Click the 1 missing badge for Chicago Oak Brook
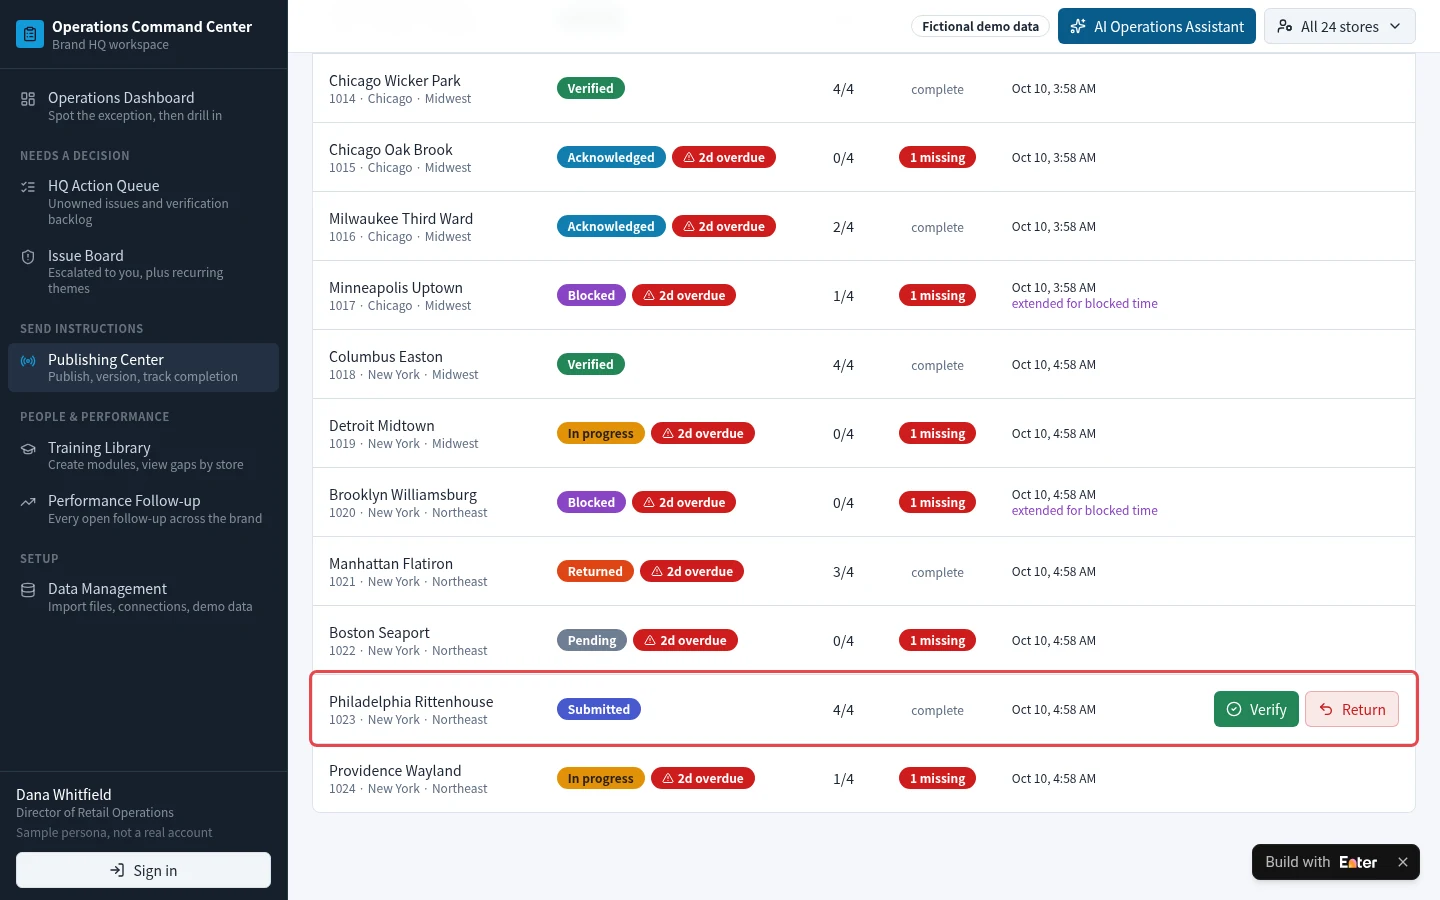This screenshot has width=1440, height=900. (x=937, y=157)
